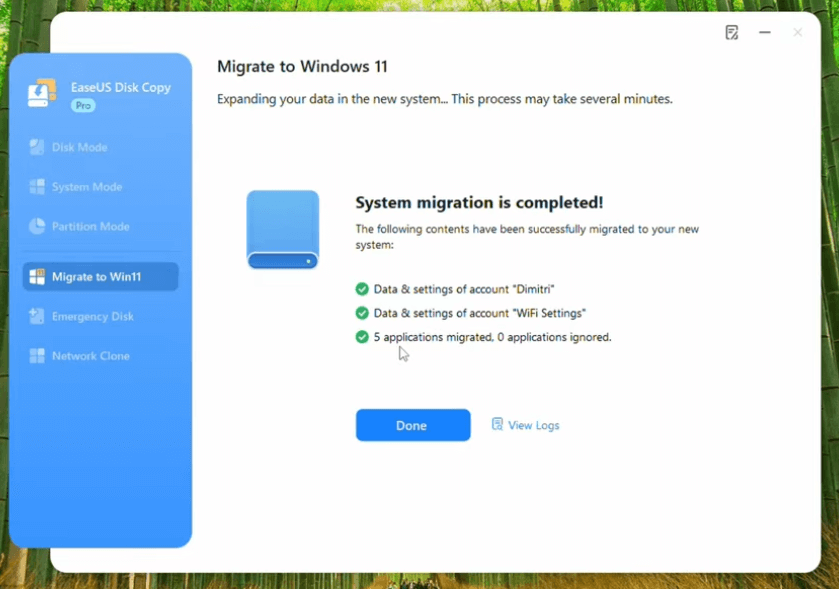This screenshot has height=589, width=839.
Task: Click the Network Clone icon
Action: pyautogui.click(x=38, y=356)
